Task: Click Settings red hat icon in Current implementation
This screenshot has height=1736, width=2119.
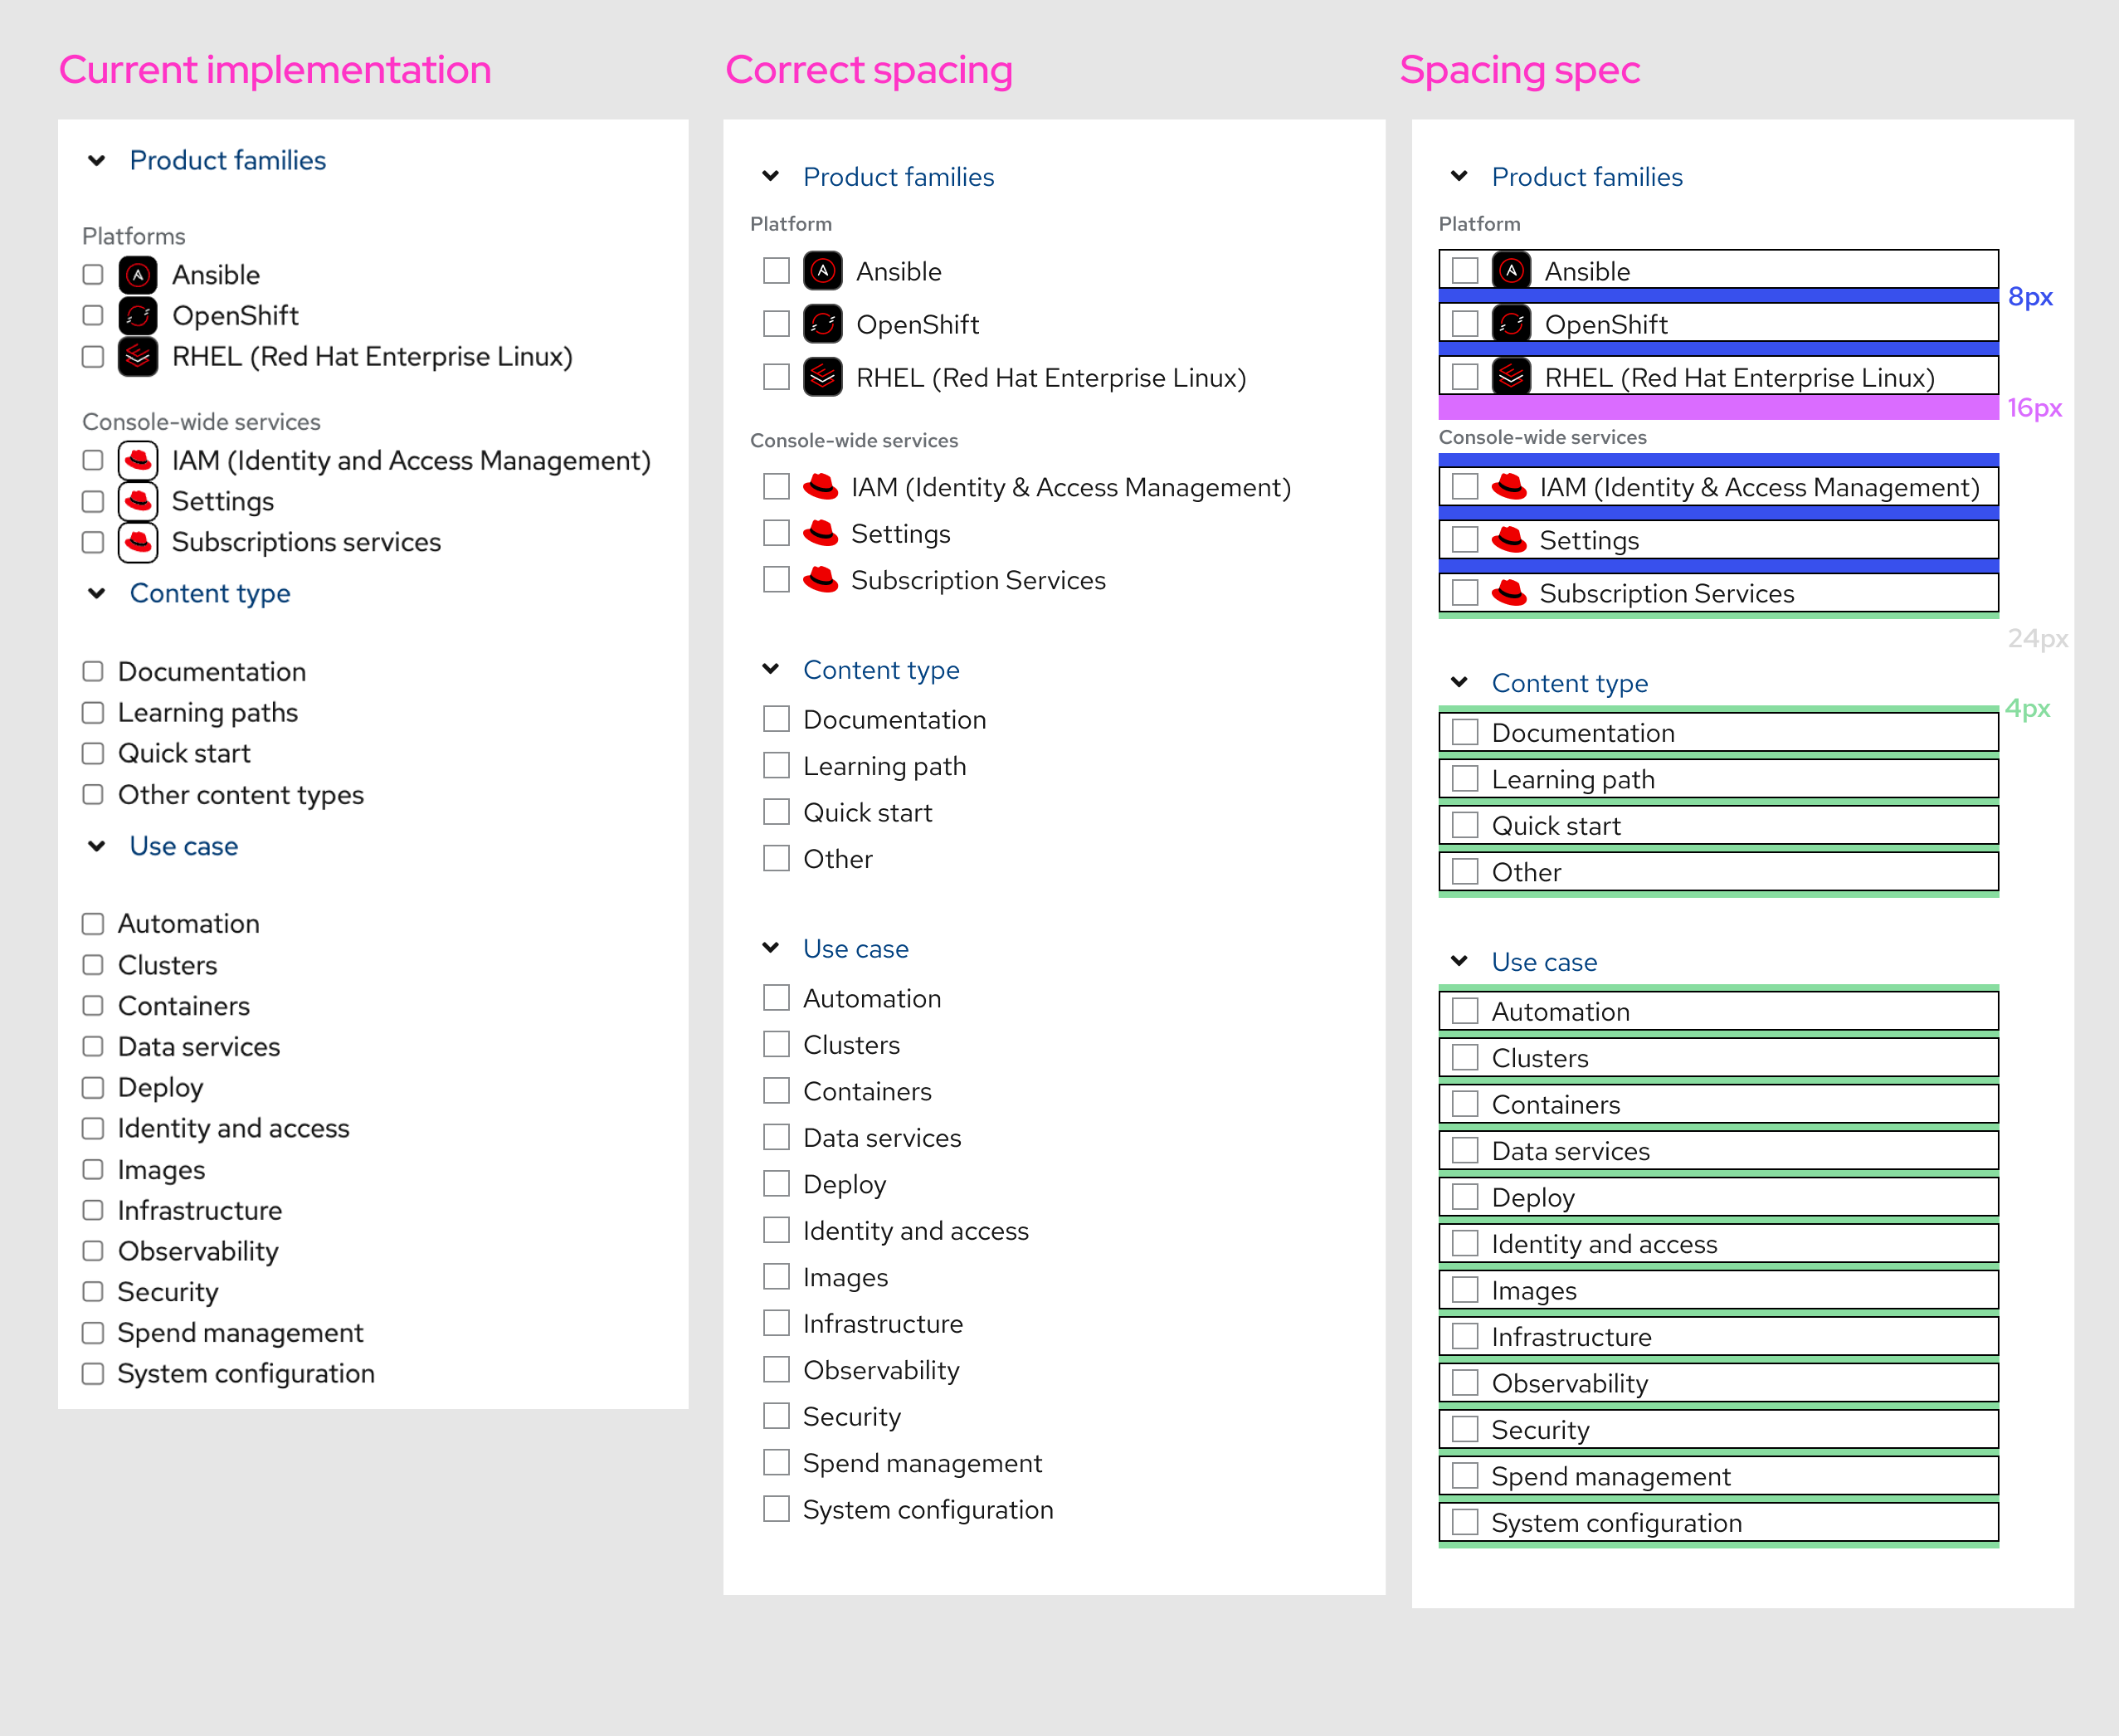Action: (138, 501)
